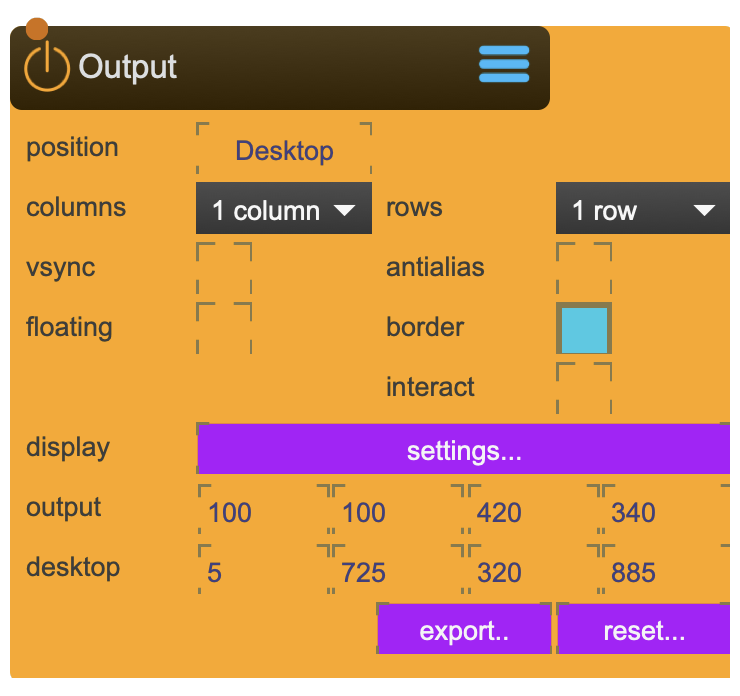Expand the rows dropdown showing 1 row

pyautogui.click(x=642, y=210)
